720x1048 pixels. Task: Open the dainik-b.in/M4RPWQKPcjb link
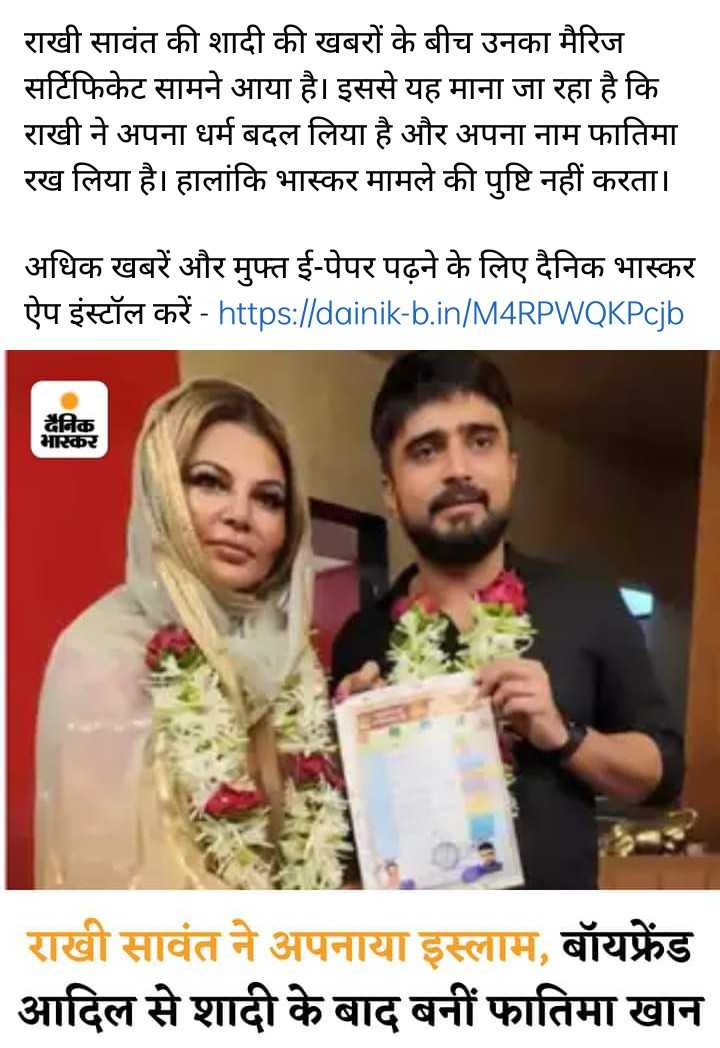click(451, 312)
